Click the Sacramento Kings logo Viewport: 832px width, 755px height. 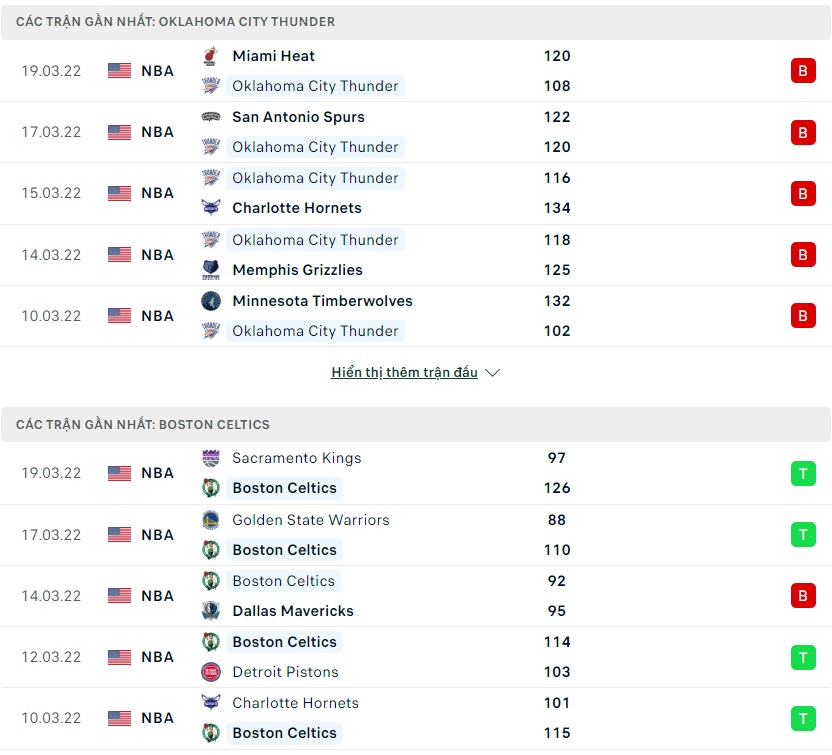pos(210,458)
